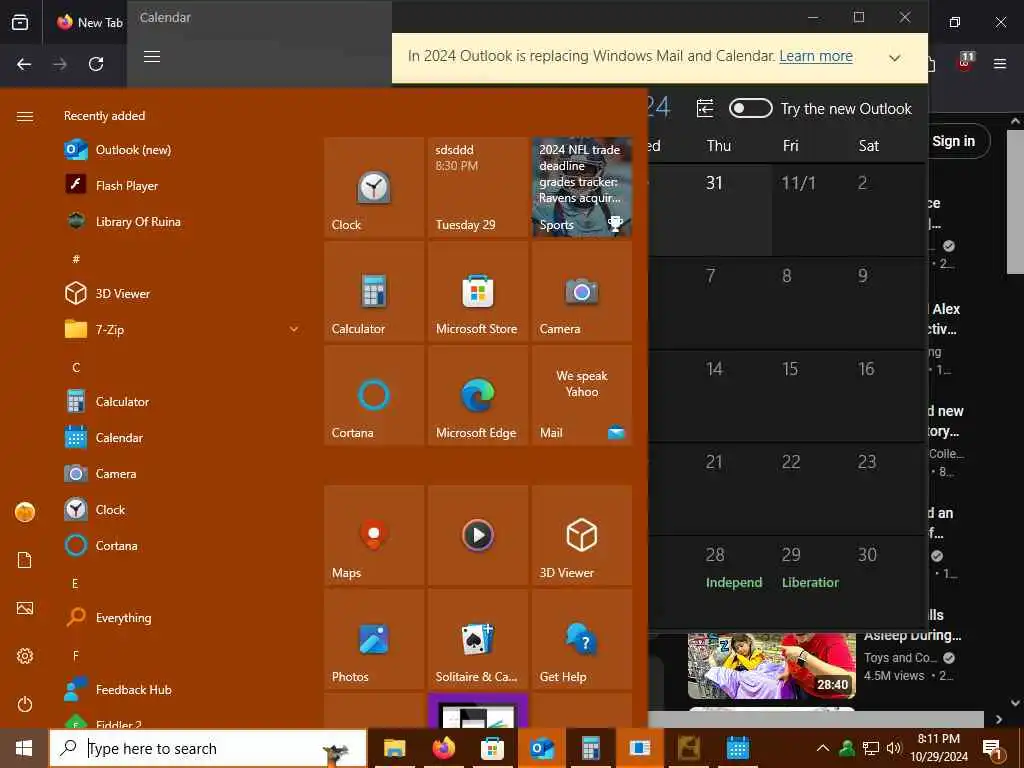This screenshot has width=1024, height=768.
Task: Open Calendar app hamburger navigation menu
Action: click(x=152, y=57)
